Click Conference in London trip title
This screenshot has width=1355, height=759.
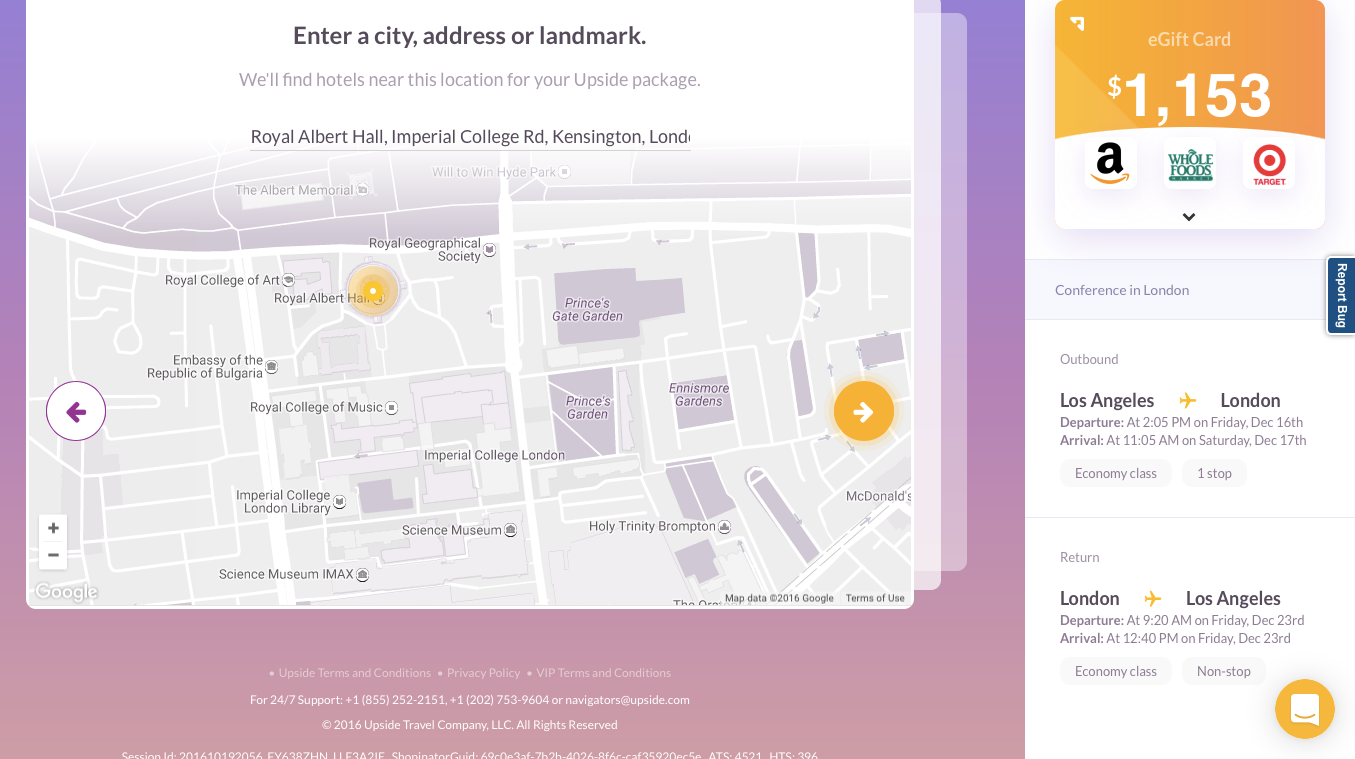(x=1122, y=290)
